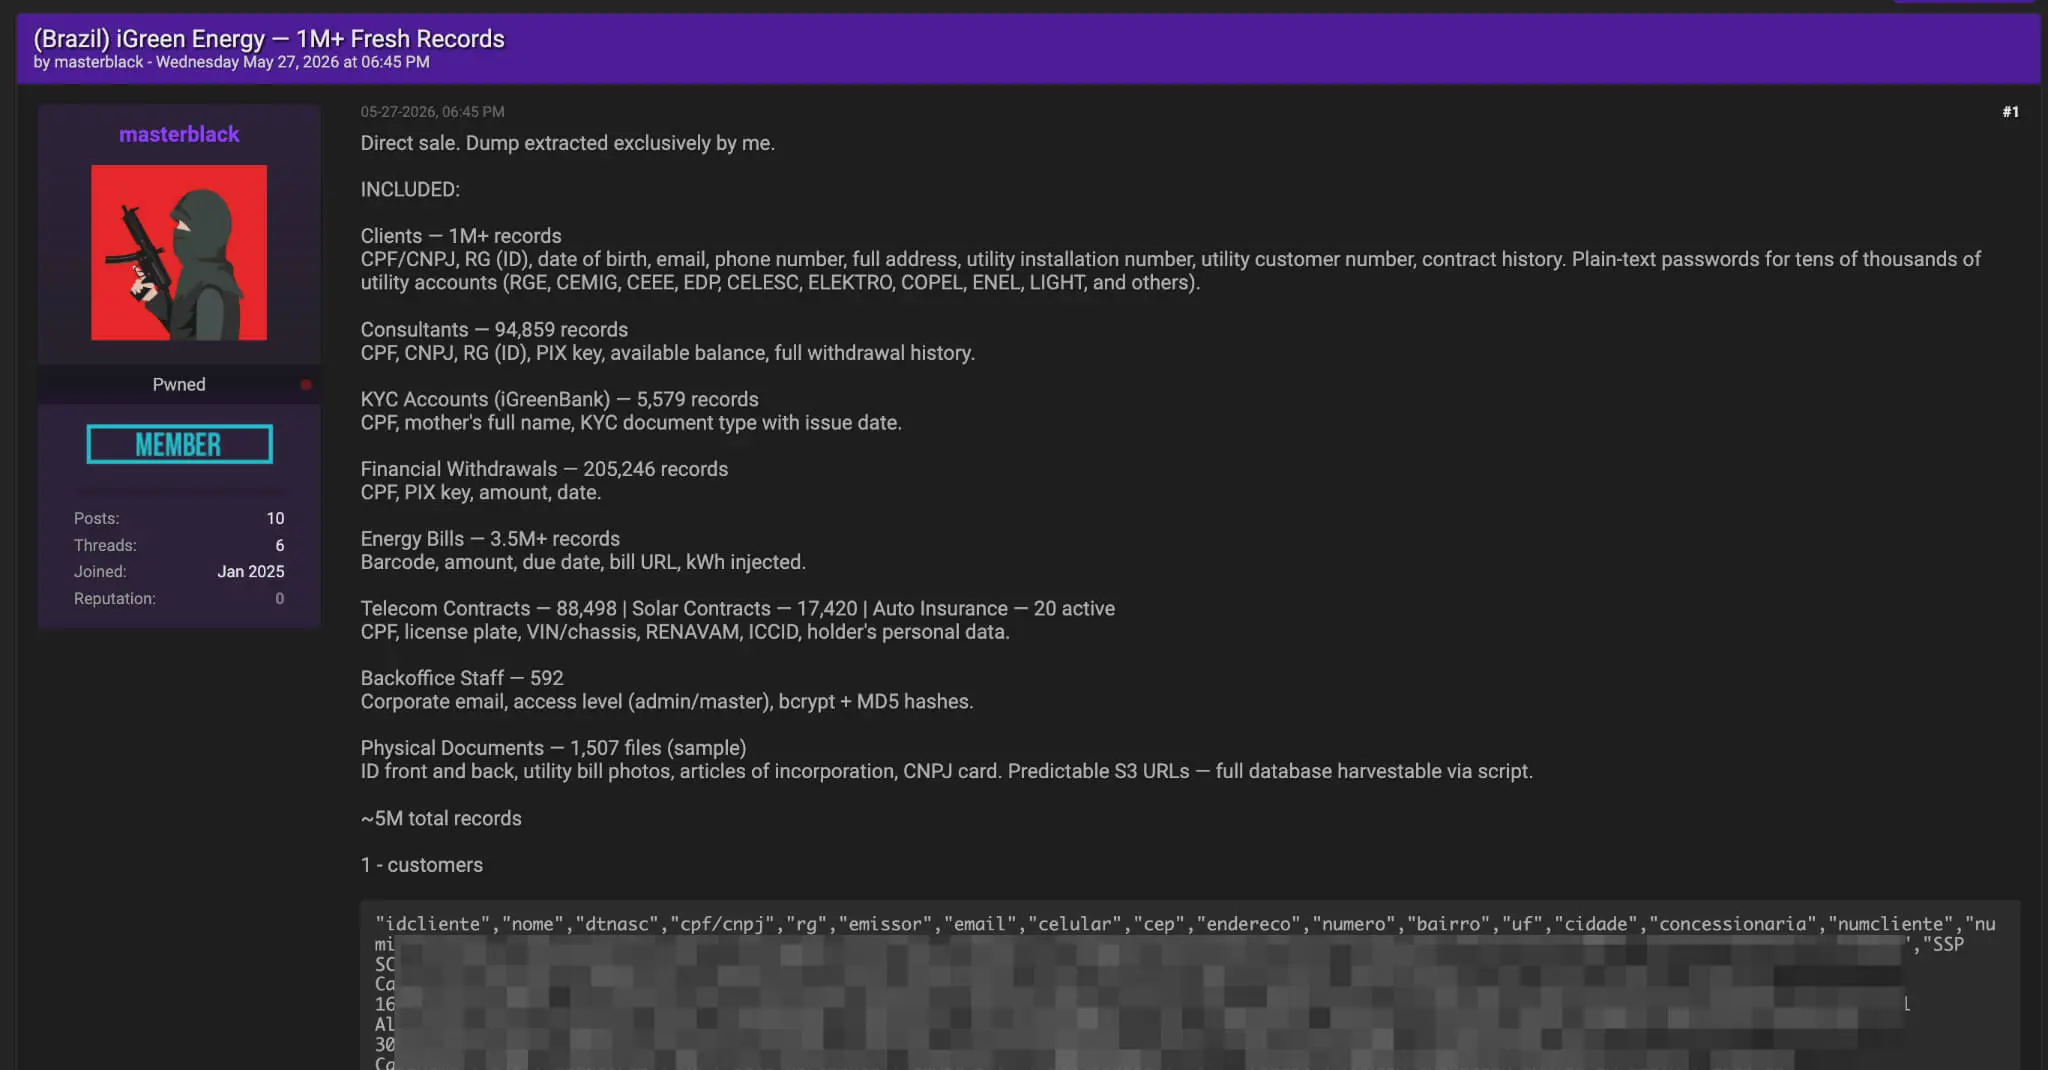Viewport: 2048px width, 1070px height.
Task: Click the 'KYC Accounts (iGreenBank)' line
Action: [559, 399]
